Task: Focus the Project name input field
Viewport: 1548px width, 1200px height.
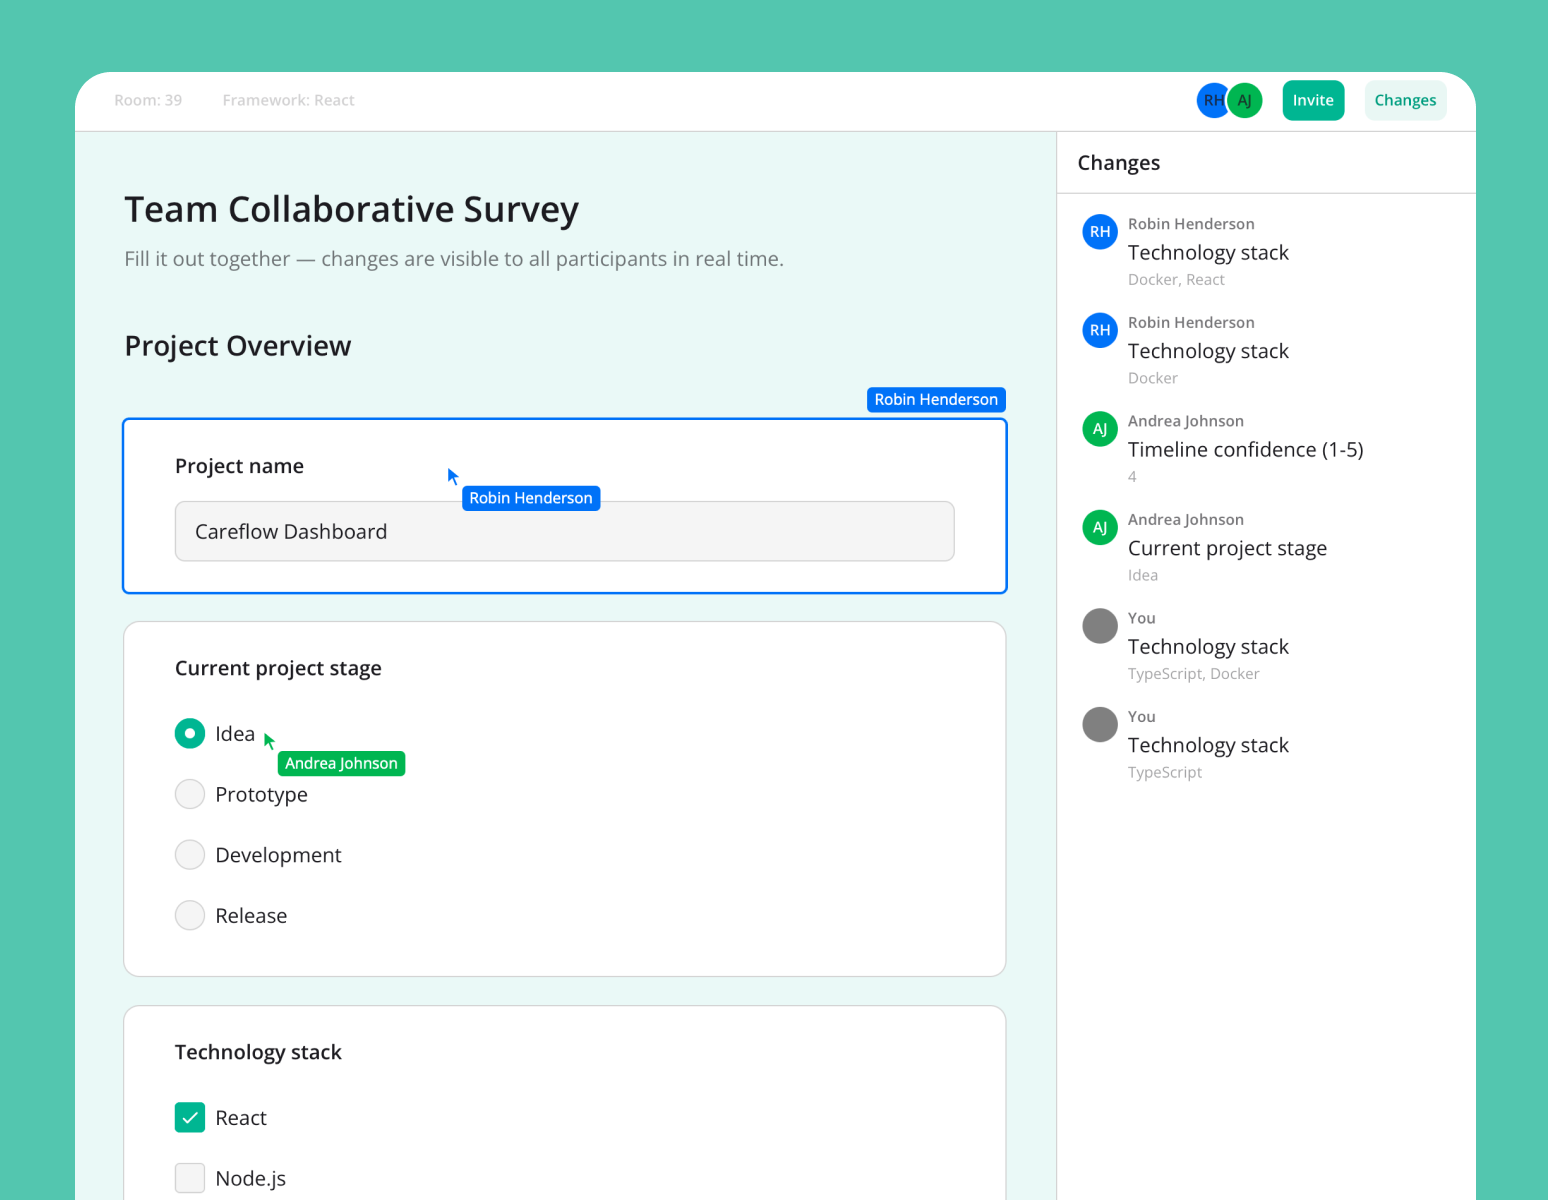Action: (x=565, y=531)
